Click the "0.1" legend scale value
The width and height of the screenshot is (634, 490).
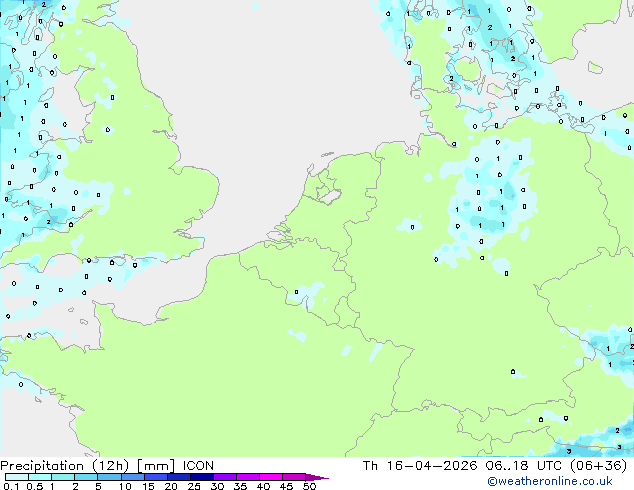pyautogui.click(x=11, y=486)
